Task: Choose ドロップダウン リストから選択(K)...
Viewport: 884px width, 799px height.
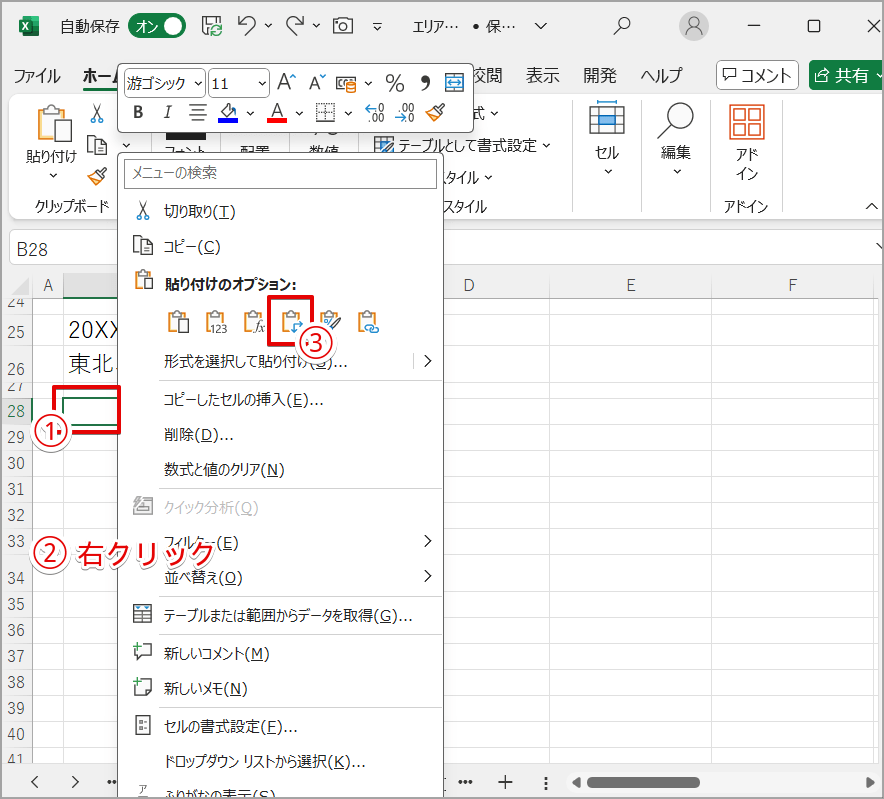Action: [280, 762]
